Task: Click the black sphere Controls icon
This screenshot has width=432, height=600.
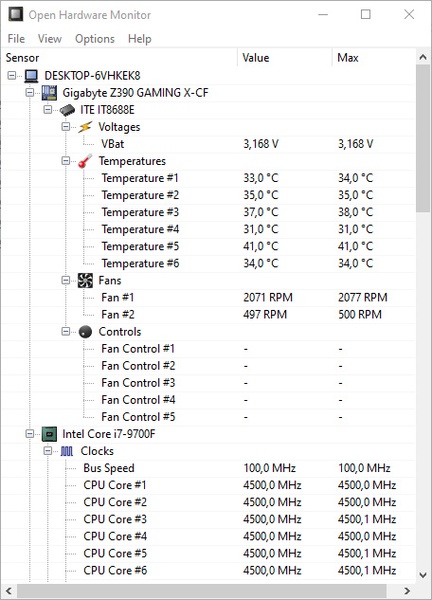Action: (85, 332)
